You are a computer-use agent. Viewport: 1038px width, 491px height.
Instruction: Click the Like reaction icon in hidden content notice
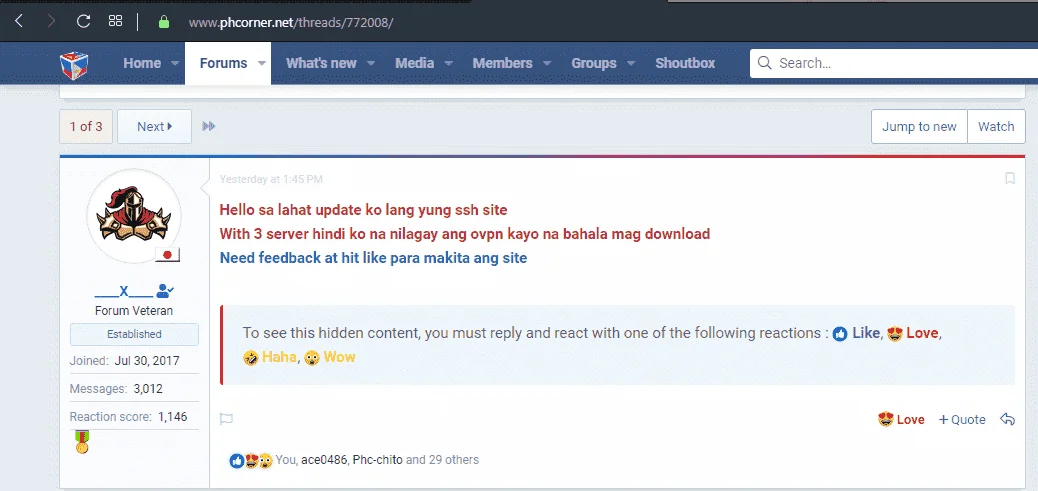click(840, 334)
